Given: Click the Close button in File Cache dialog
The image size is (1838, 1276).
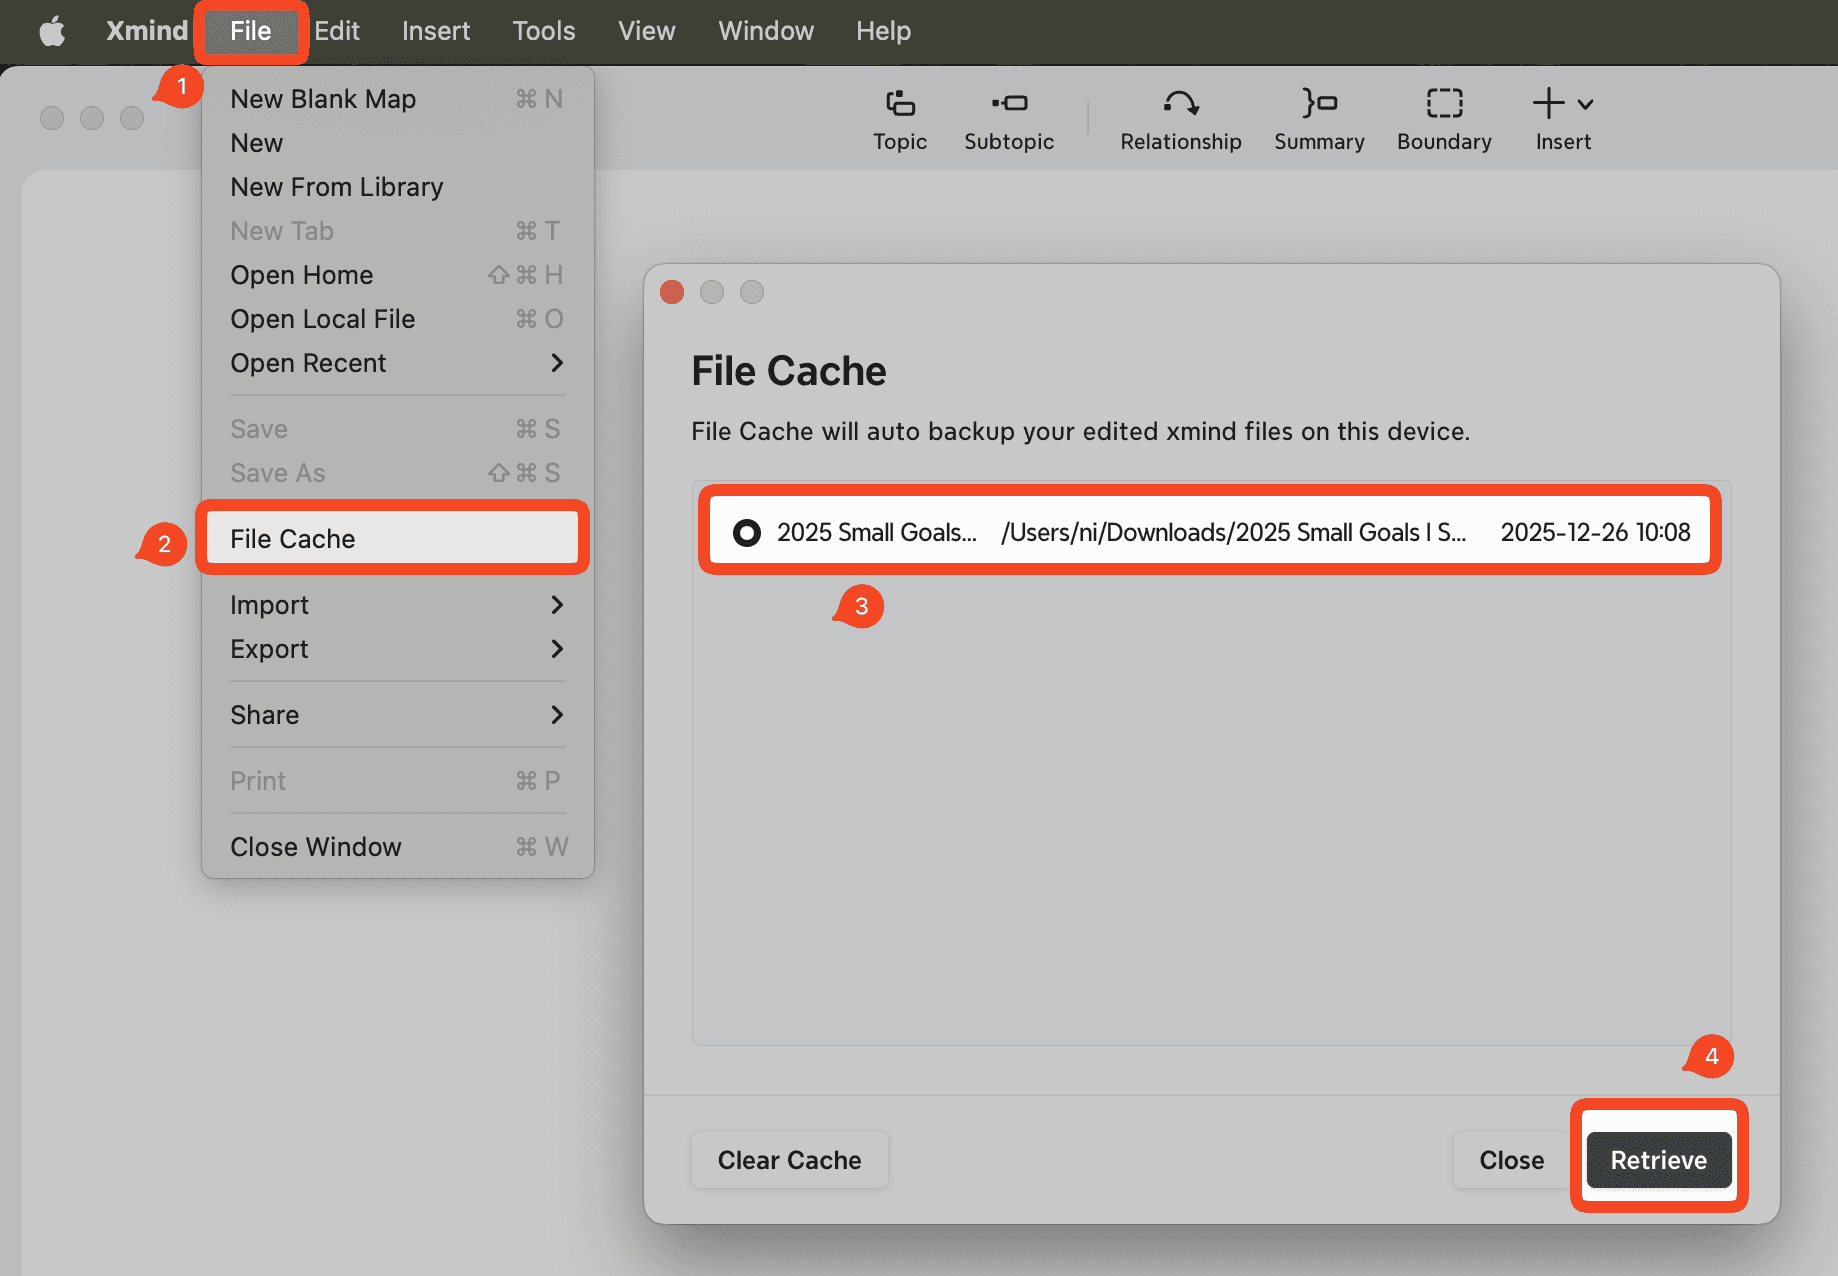Looking at the screenshot, I should coord(1511,1160).
